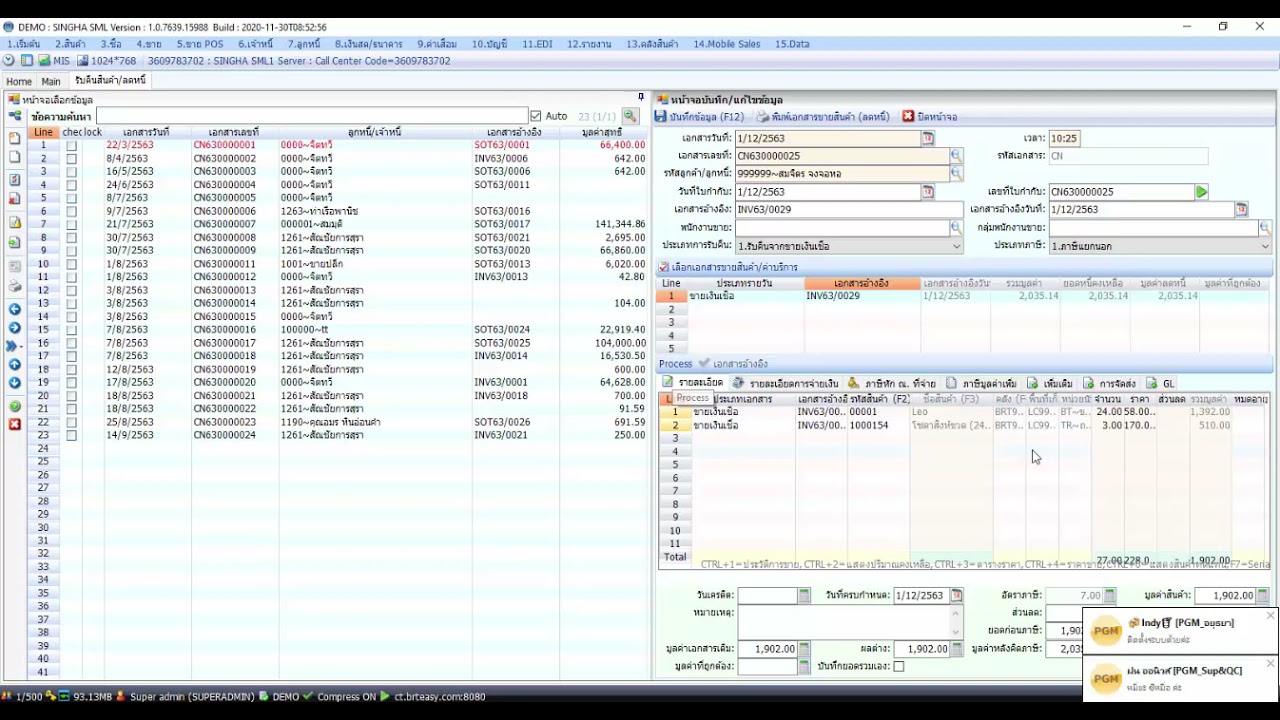Open the 12.รายงาน menu
The height and width of the screenshot is (720, 1280).
589,44
